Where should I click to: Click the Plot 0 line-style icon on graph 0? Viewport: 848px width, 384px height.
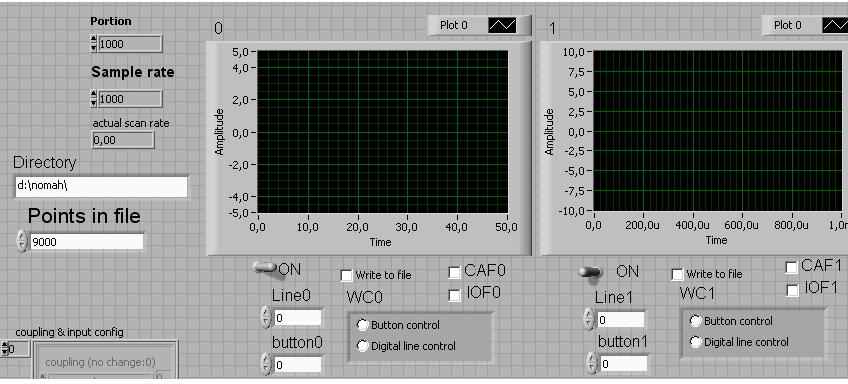point(502,25)
